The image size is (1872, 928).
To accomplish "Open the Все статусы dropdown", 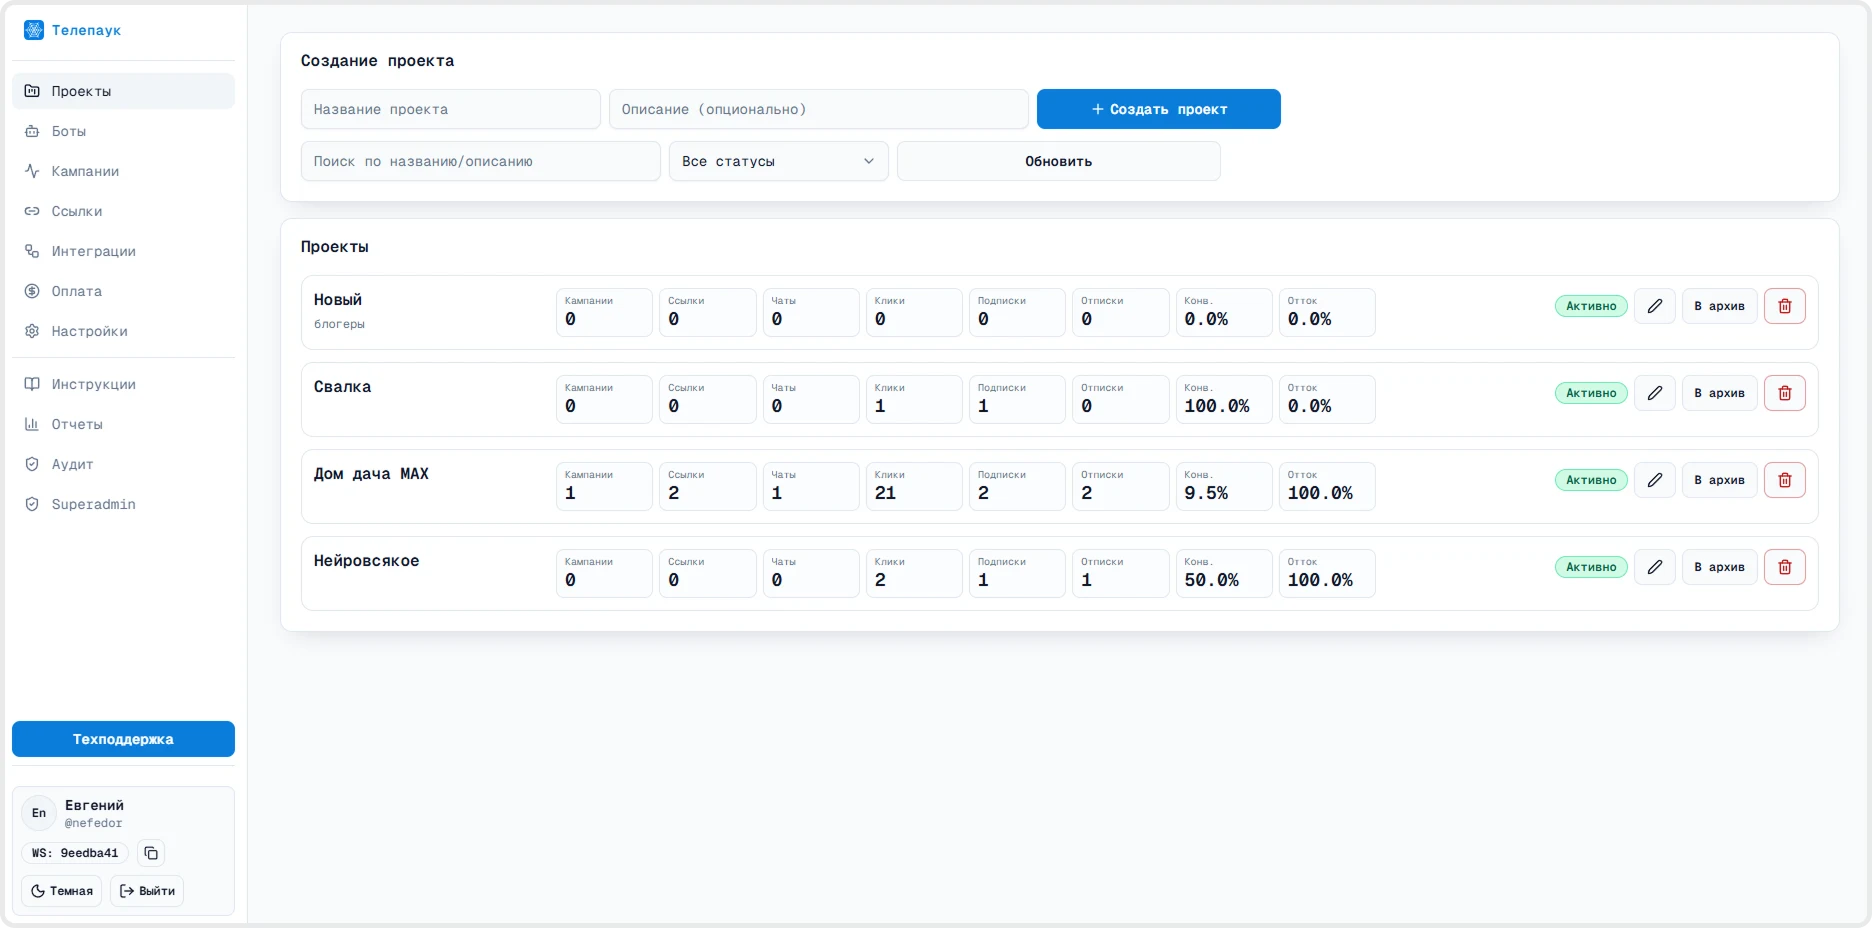I will point(779,161).
